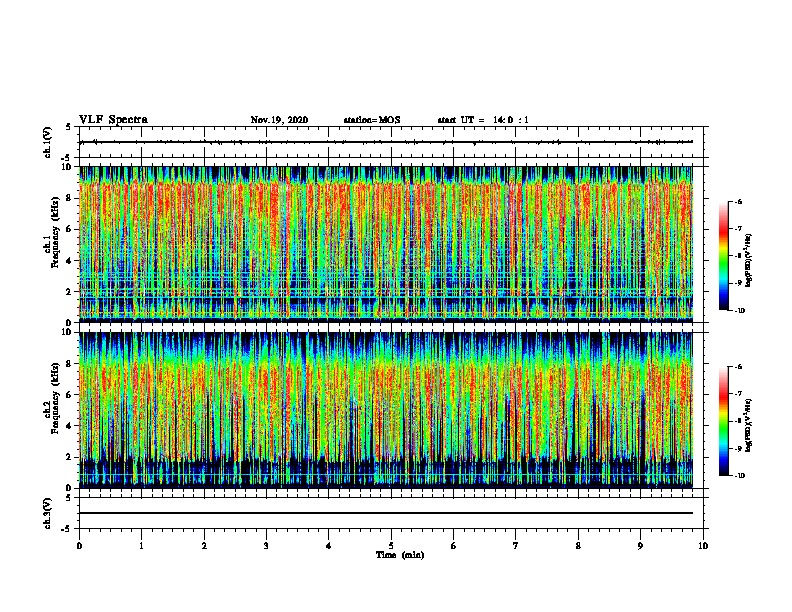This screenshot has width=792, height=612.
Task: Click the ch.2 frequency tick label "8"
Action: [69, 364]
